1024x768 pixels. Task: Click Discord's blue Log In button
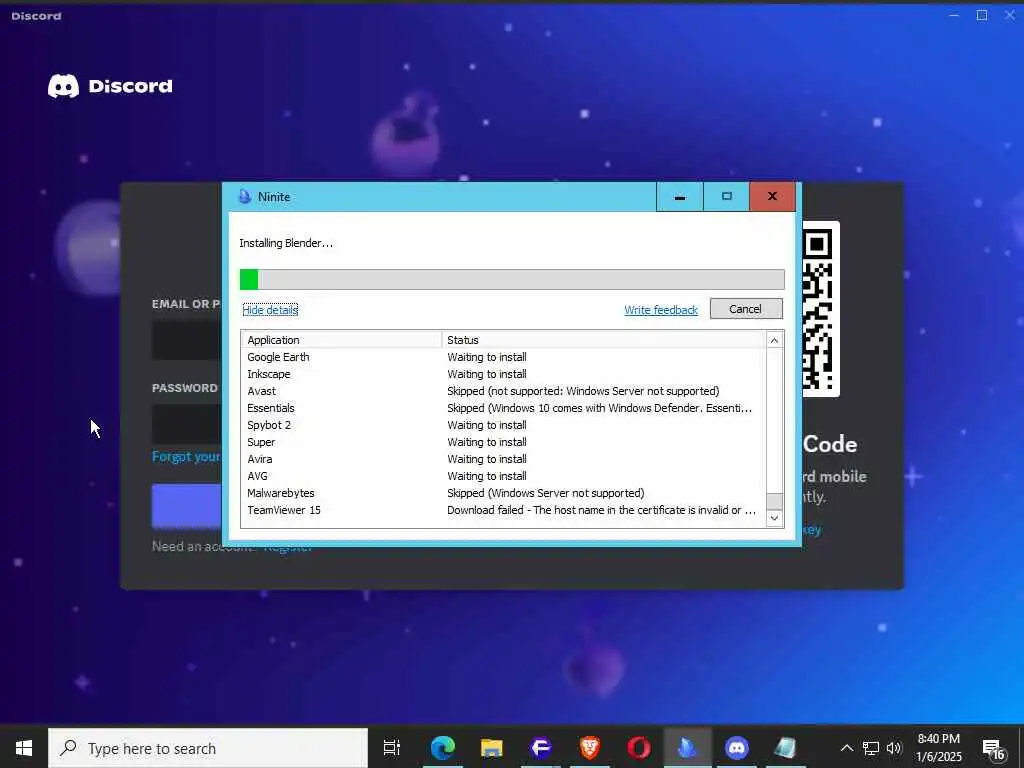(x=187, y=505)
